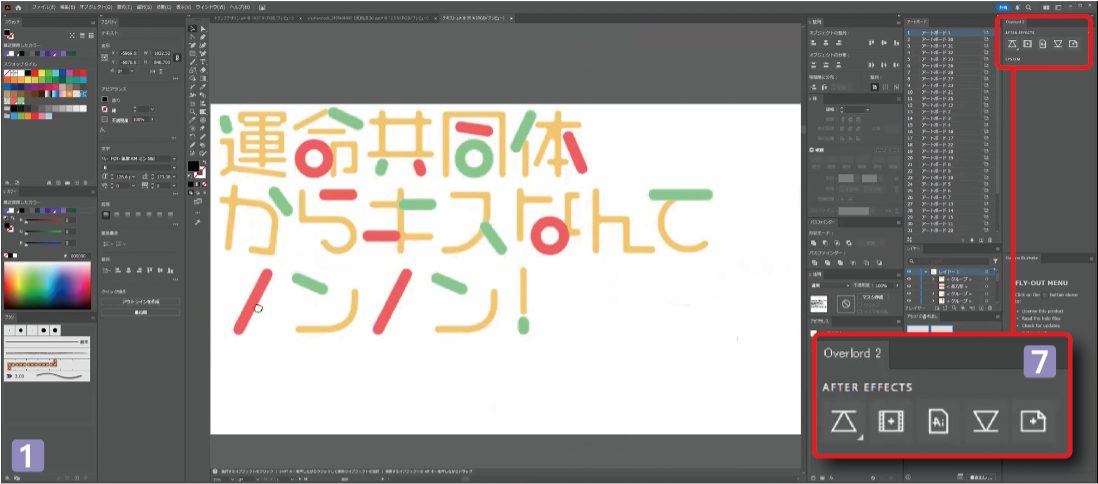Select the Direct Selection tool
Screen dimensions: 1098x484
[x=203, y=28]
